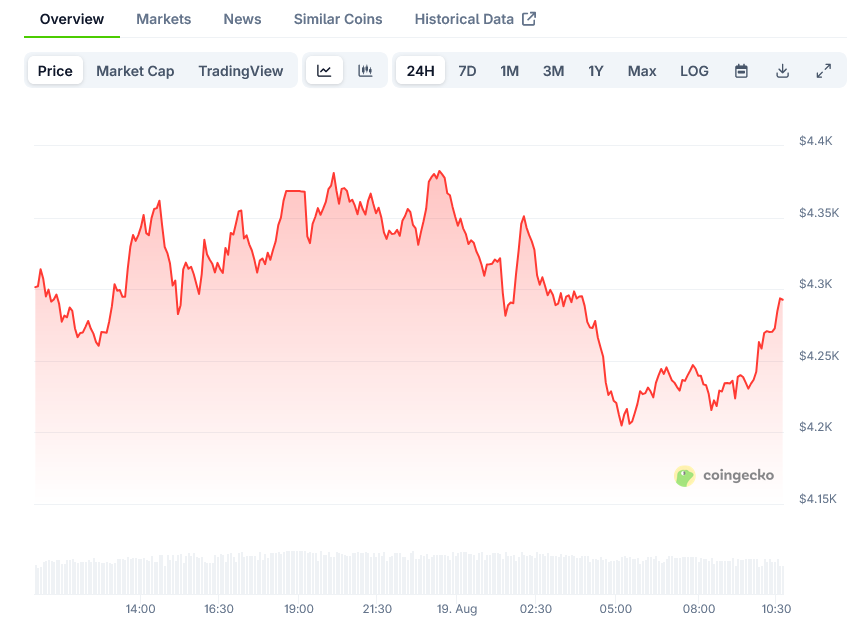Set time range to 1Y
This screenshot has width=847, height=633.
pyautogui.click(x=596, y=71)
